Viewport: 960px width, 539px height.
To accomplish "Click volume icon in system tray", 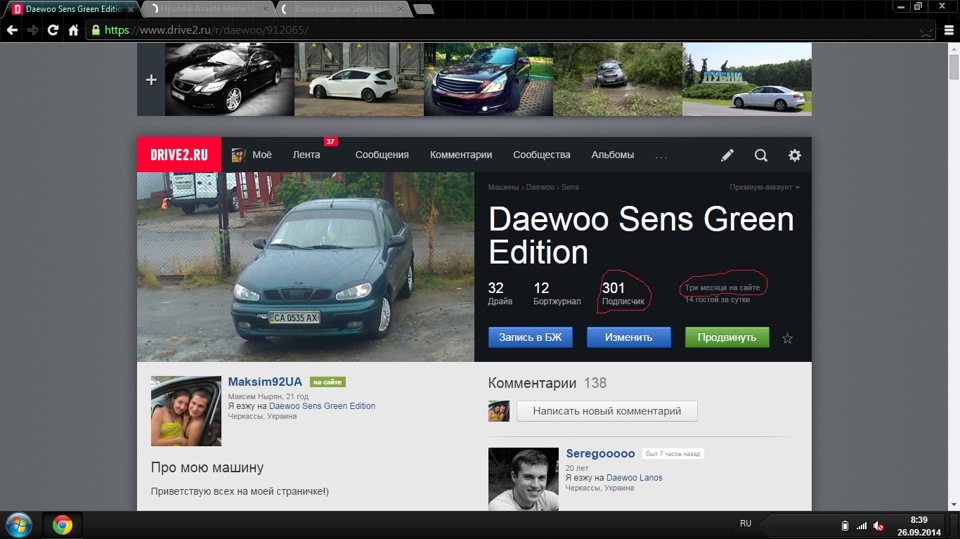I will pyautogui.click(x=879, y=526).
